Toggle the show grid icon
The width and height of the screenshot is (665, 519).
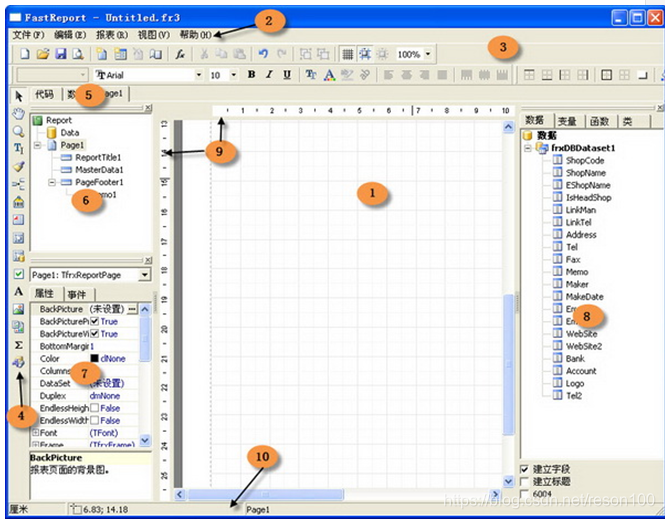[x=347, y=54]
